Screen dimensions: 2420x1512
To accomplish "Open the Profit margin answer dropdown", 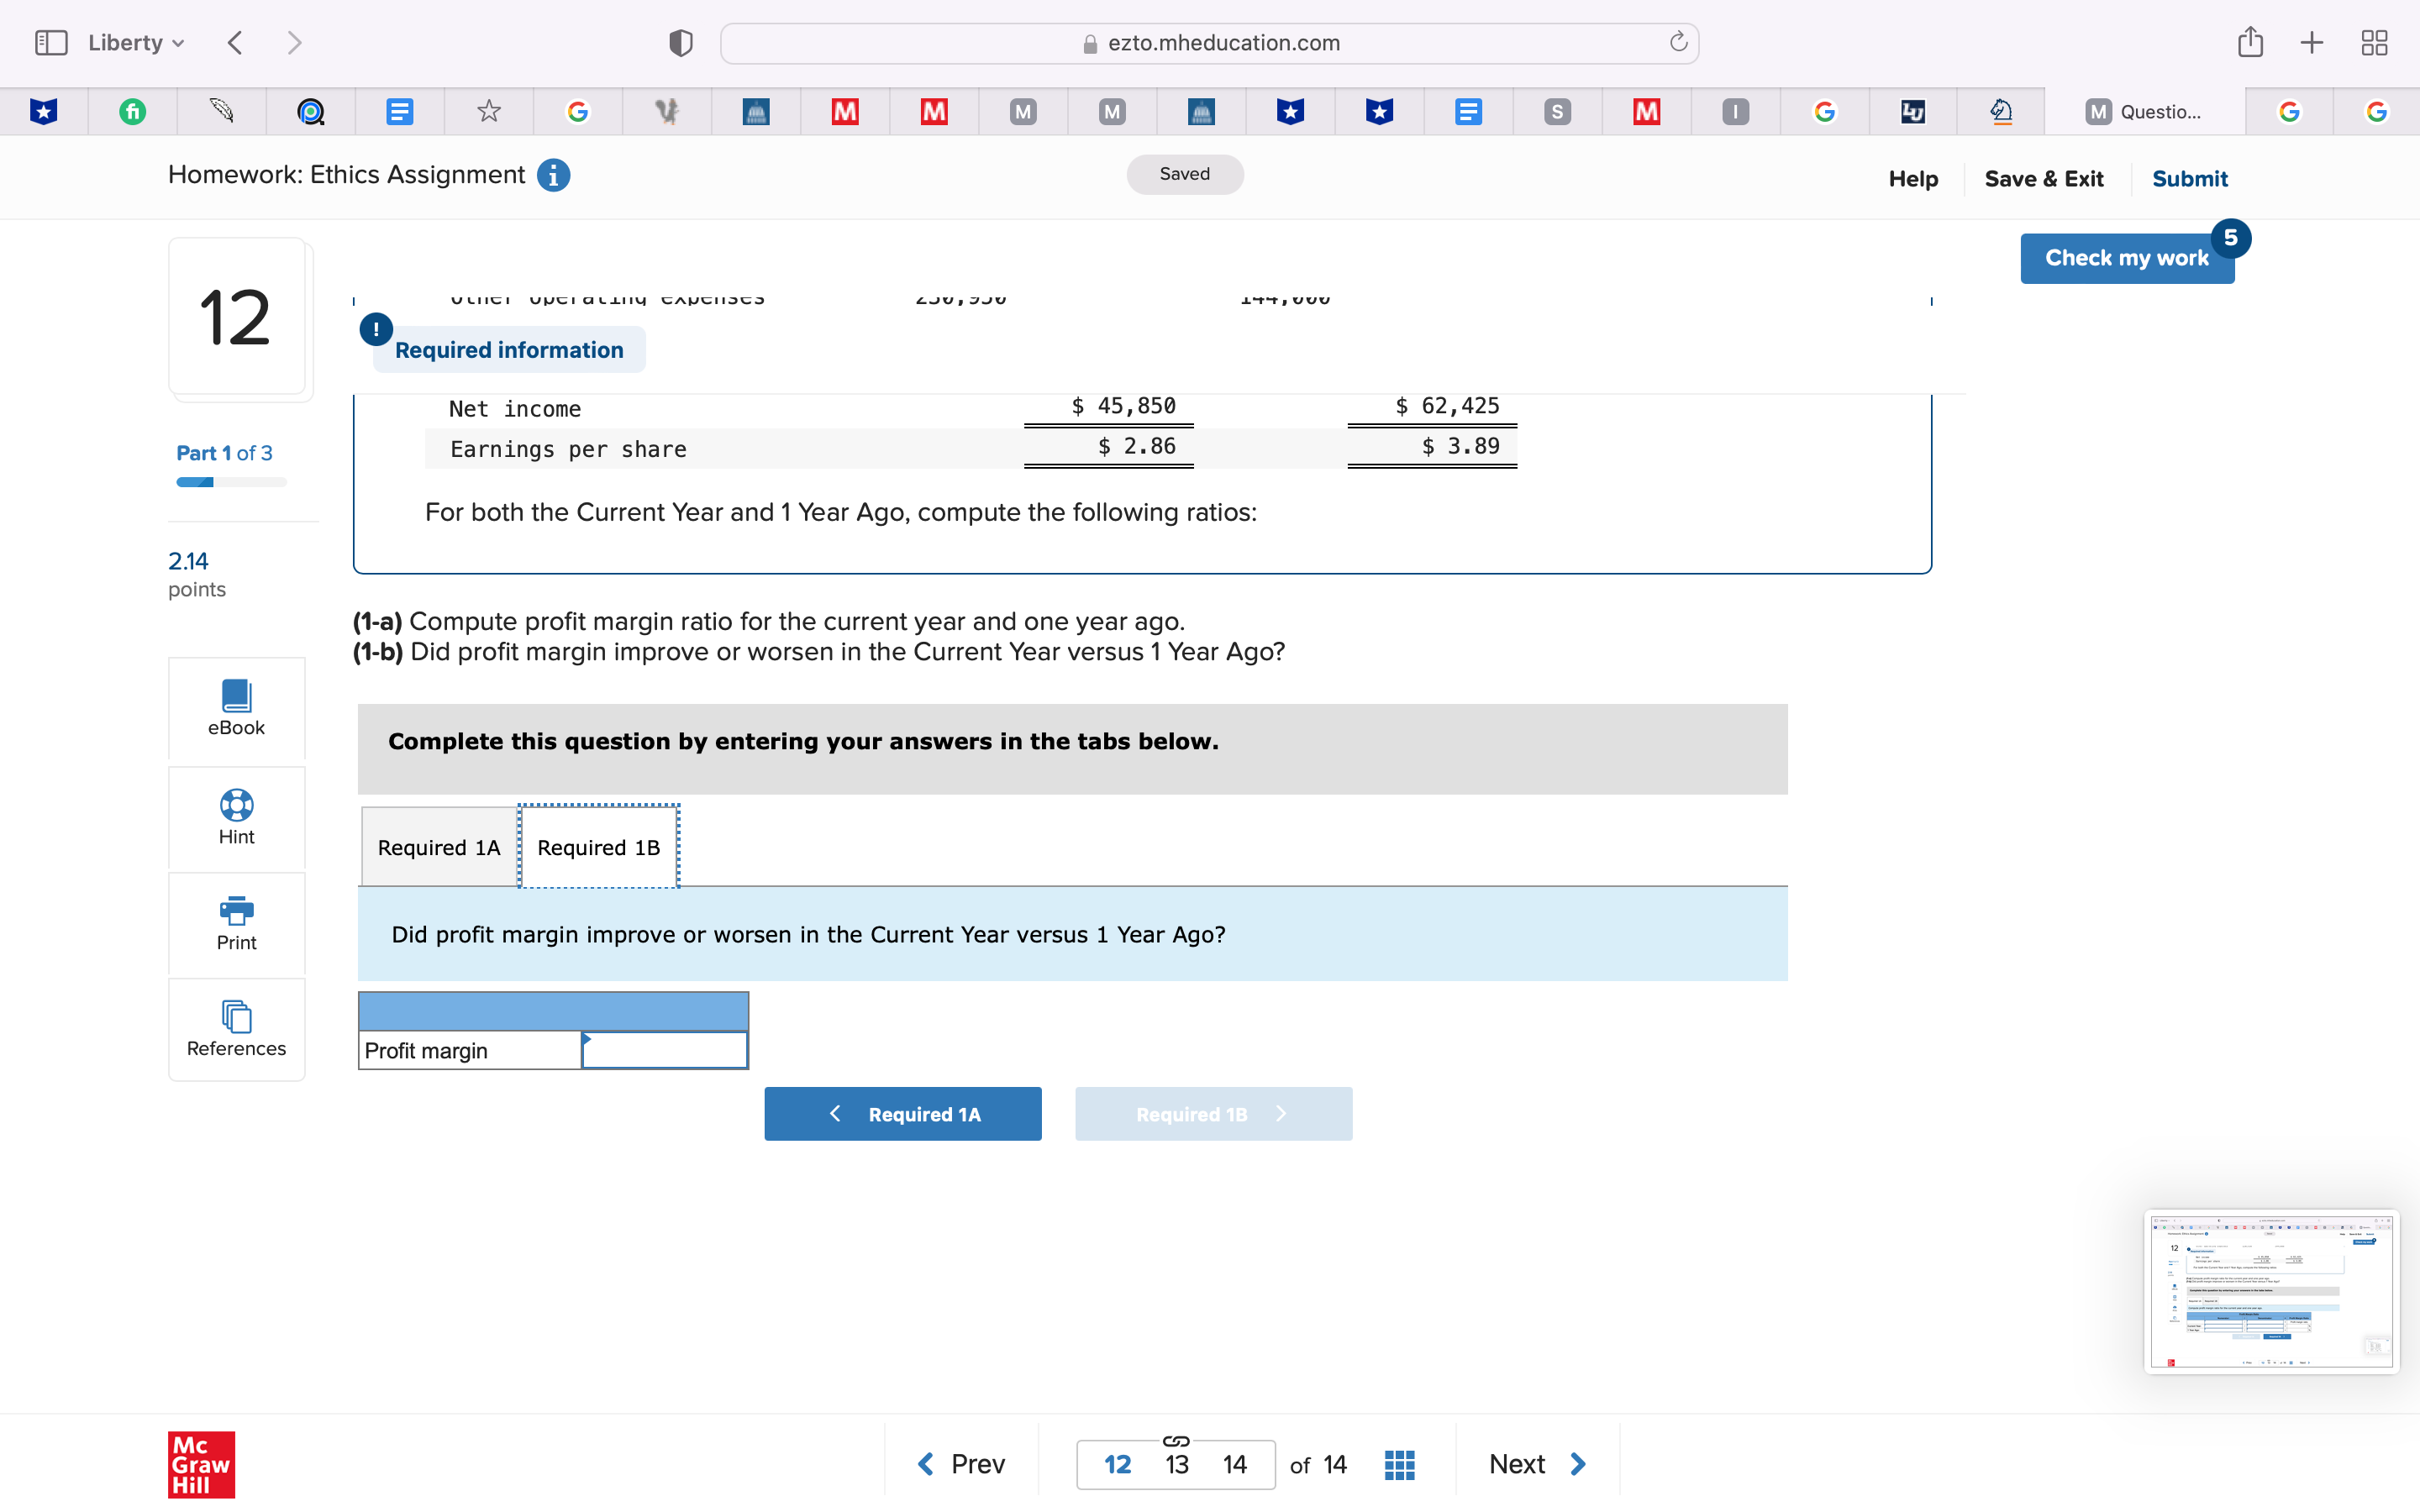I will 664,1050.
